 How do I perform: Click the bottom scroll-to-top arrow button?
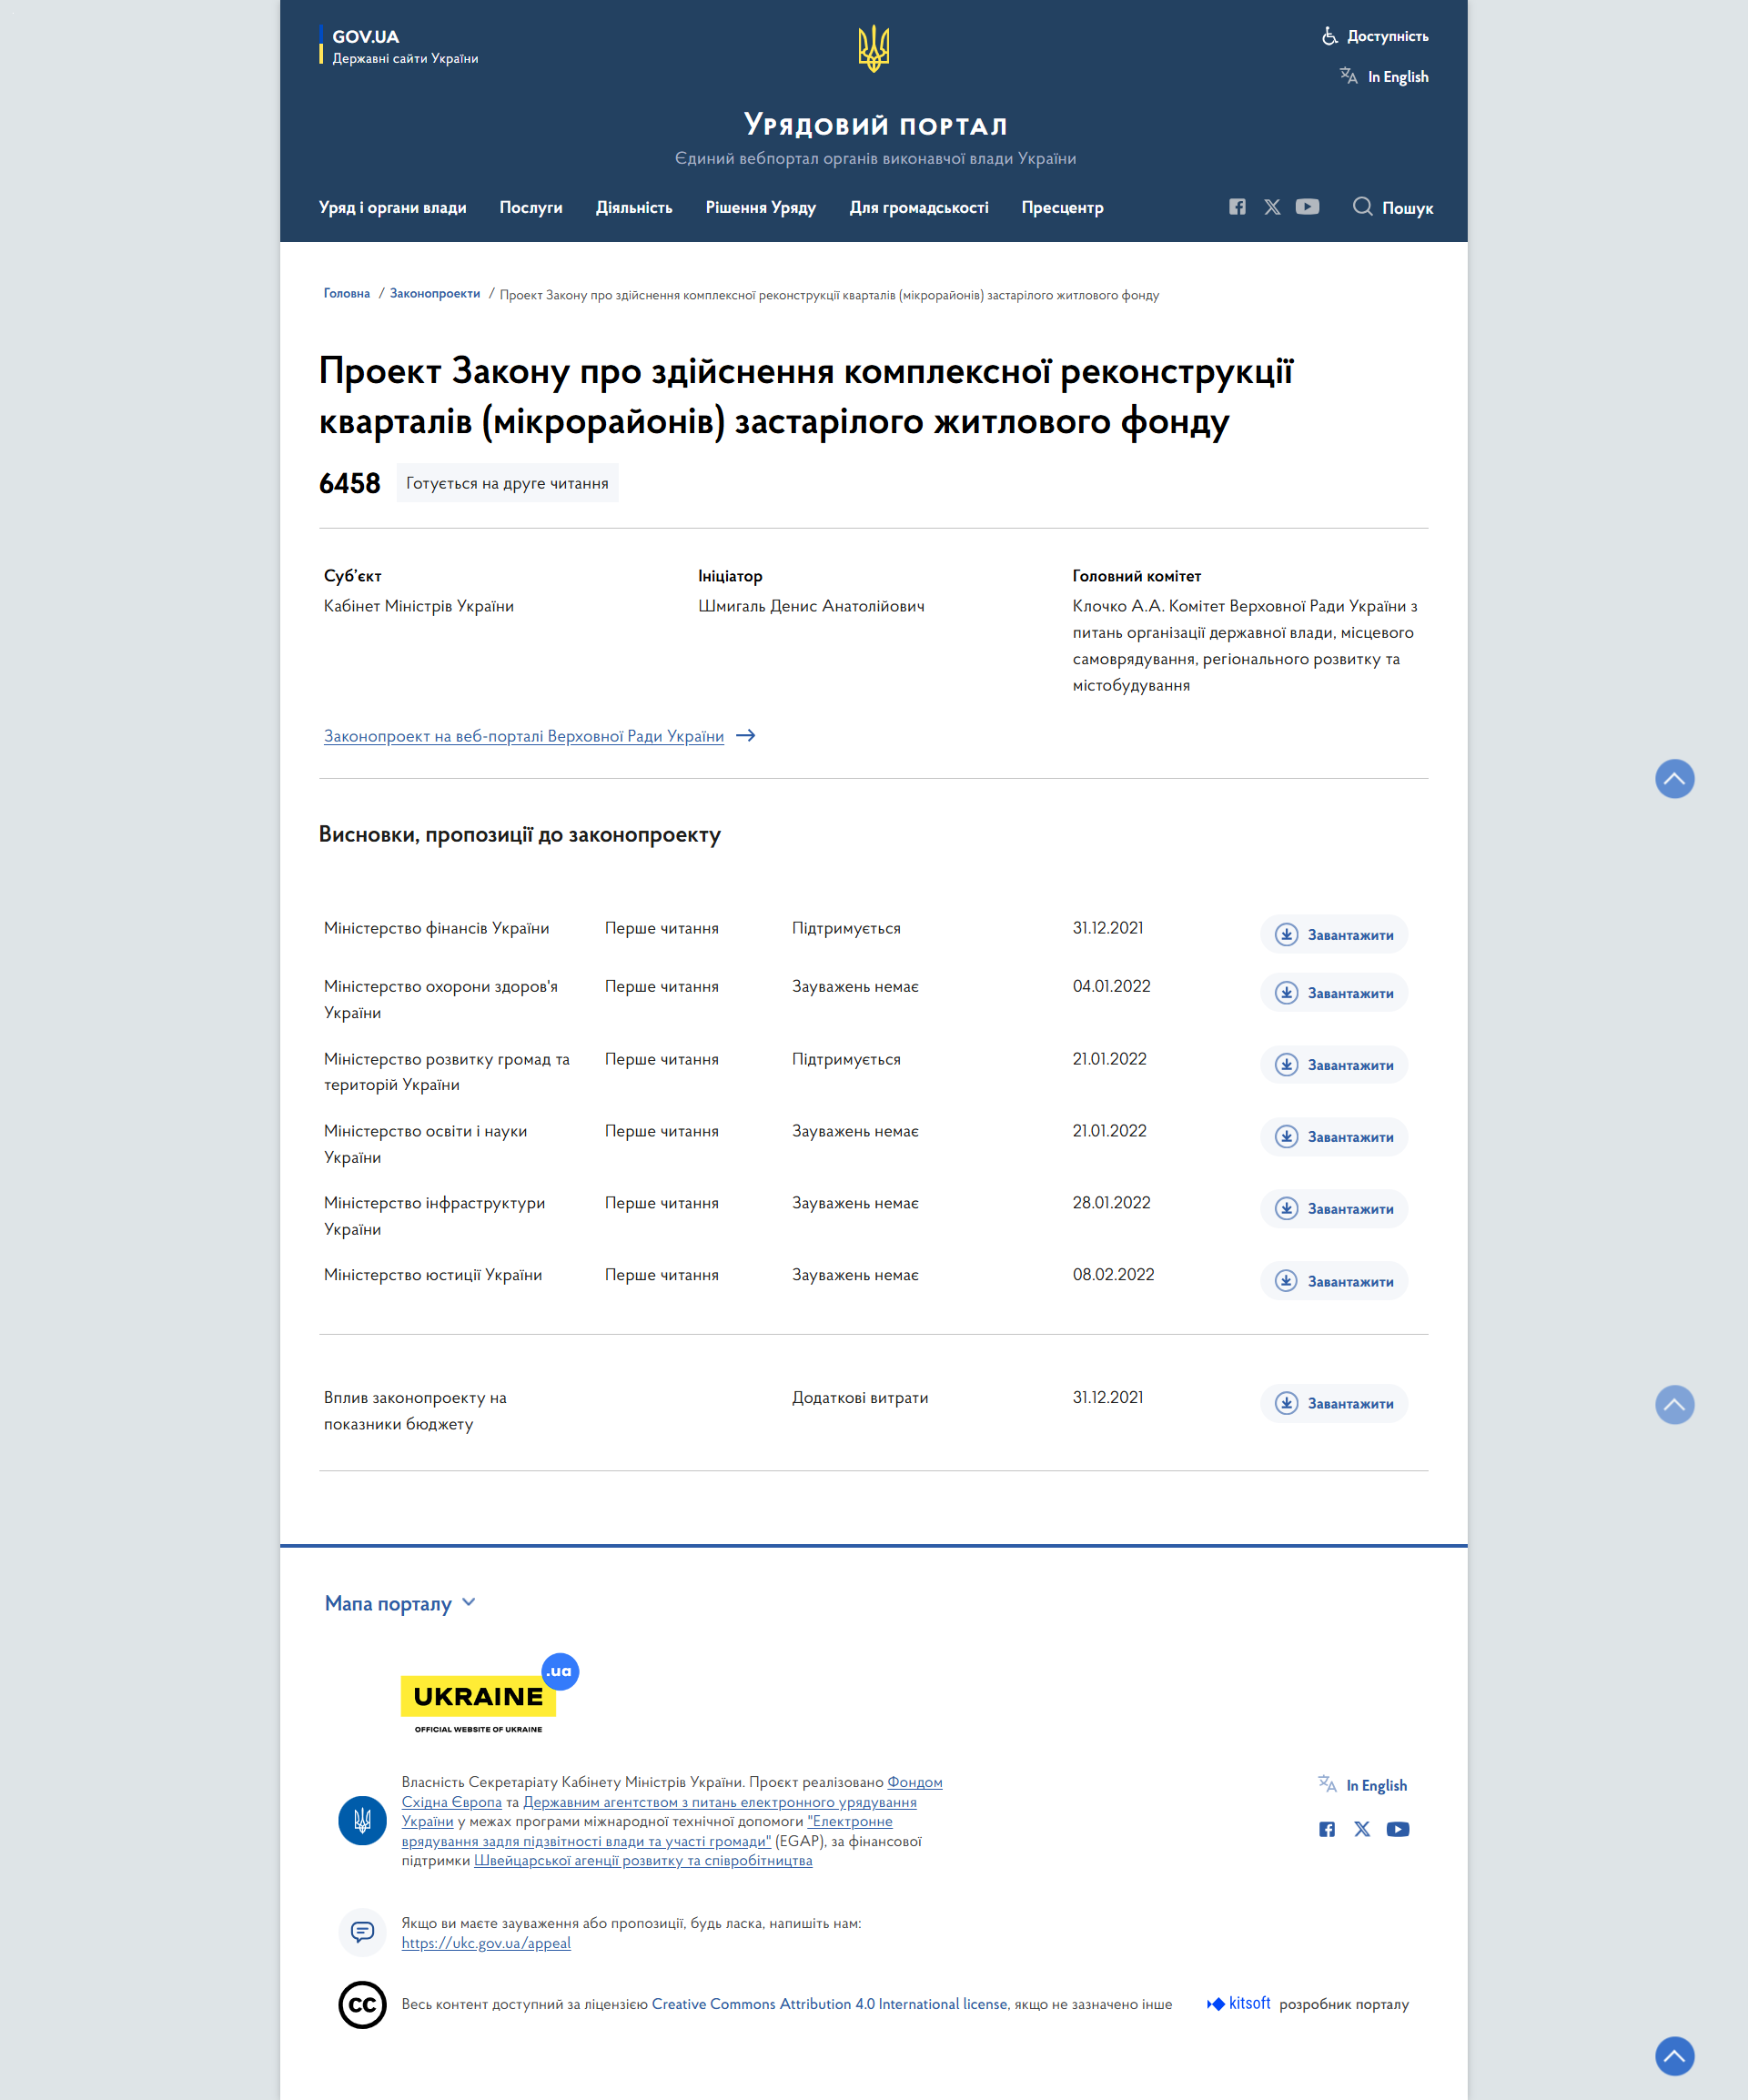(1674, 2057)
